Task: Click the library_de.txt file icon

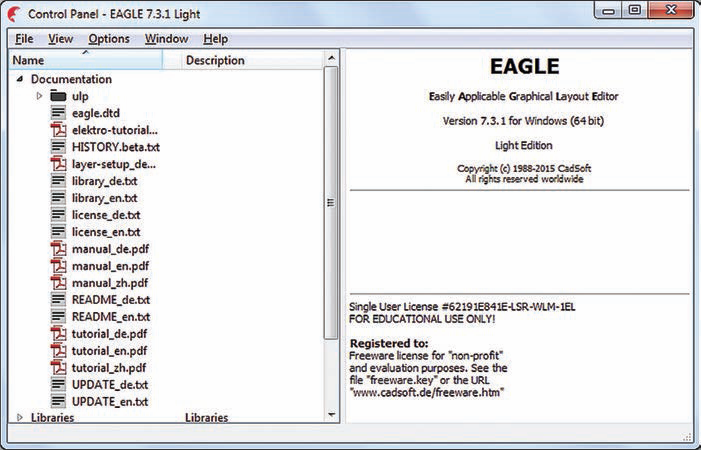Action: [x=58, y=181]
